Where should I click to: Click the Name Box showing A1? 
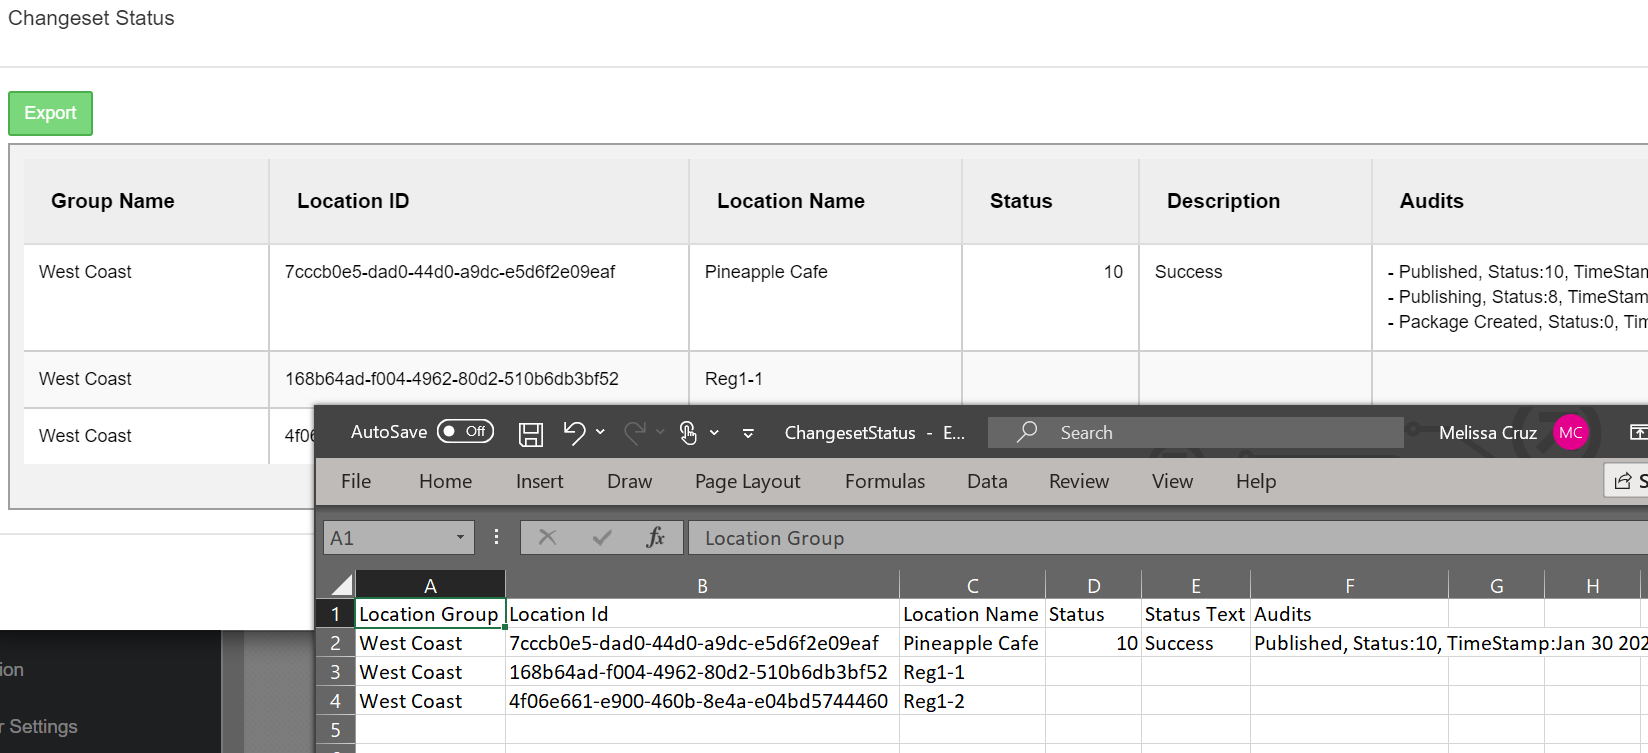click(x=399, y=538)
